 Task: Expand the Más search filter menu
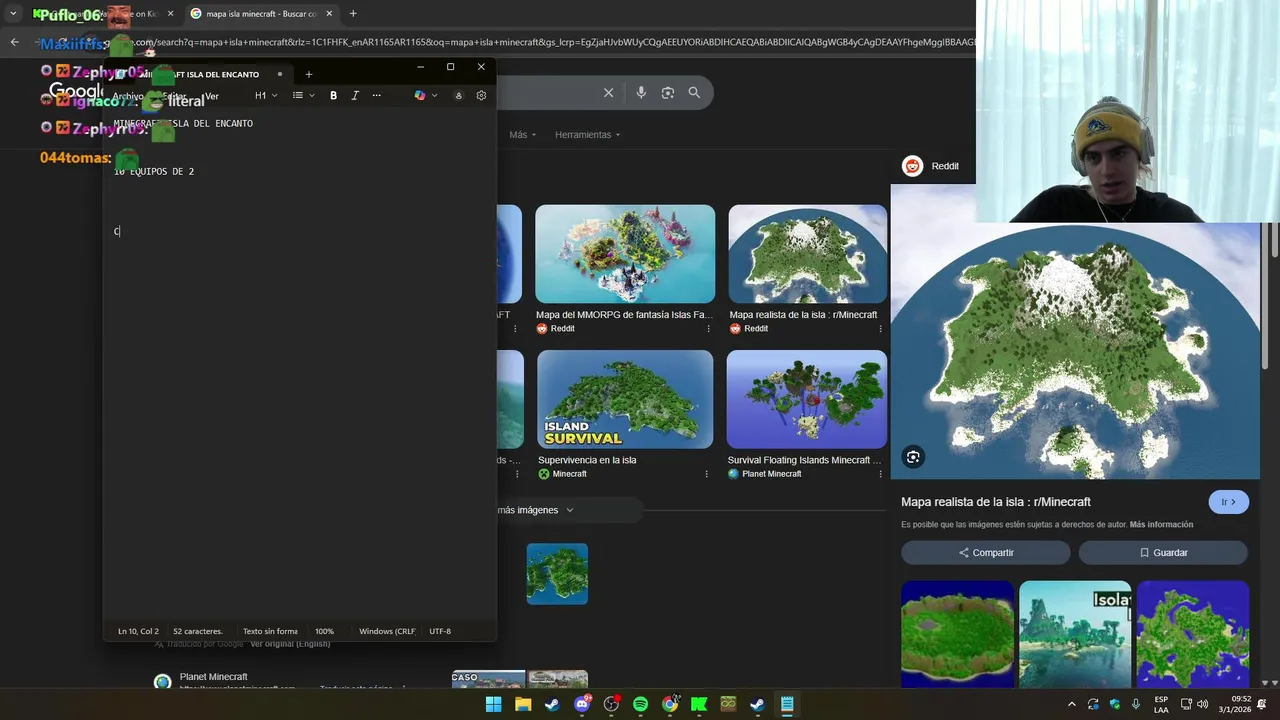522,135
